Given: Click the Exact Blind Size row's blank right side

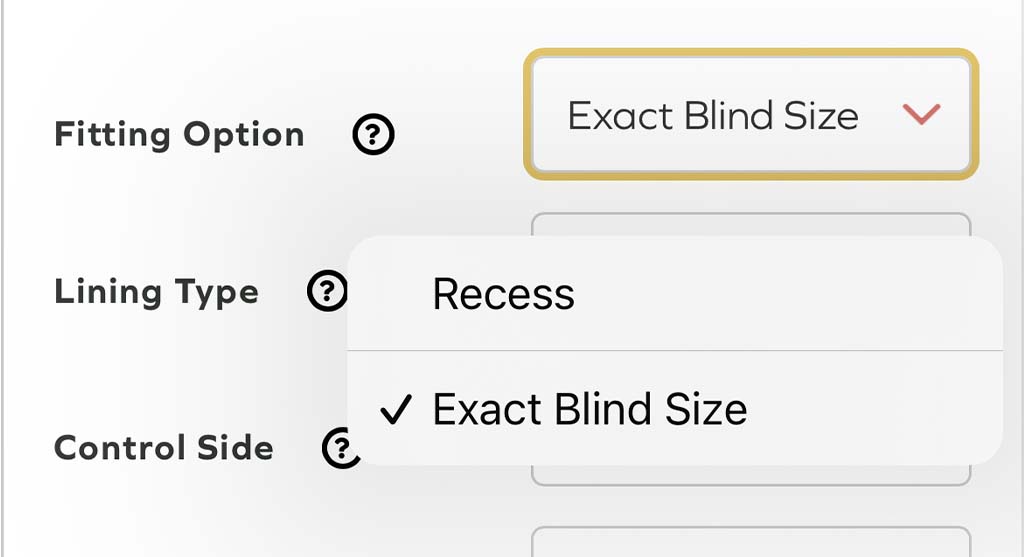Looking at the screenshot, I should 880,410.
